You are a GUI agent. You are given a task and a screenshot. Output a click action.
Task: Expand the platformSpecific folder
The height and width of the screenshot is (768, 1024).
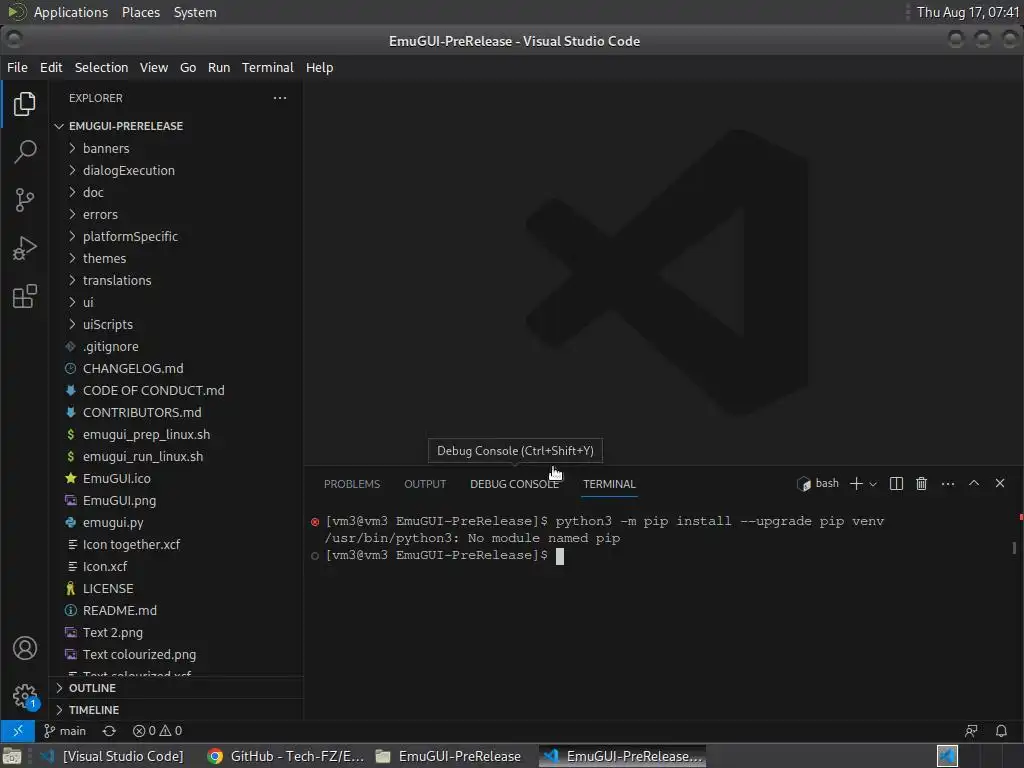[x=176, y=236]
